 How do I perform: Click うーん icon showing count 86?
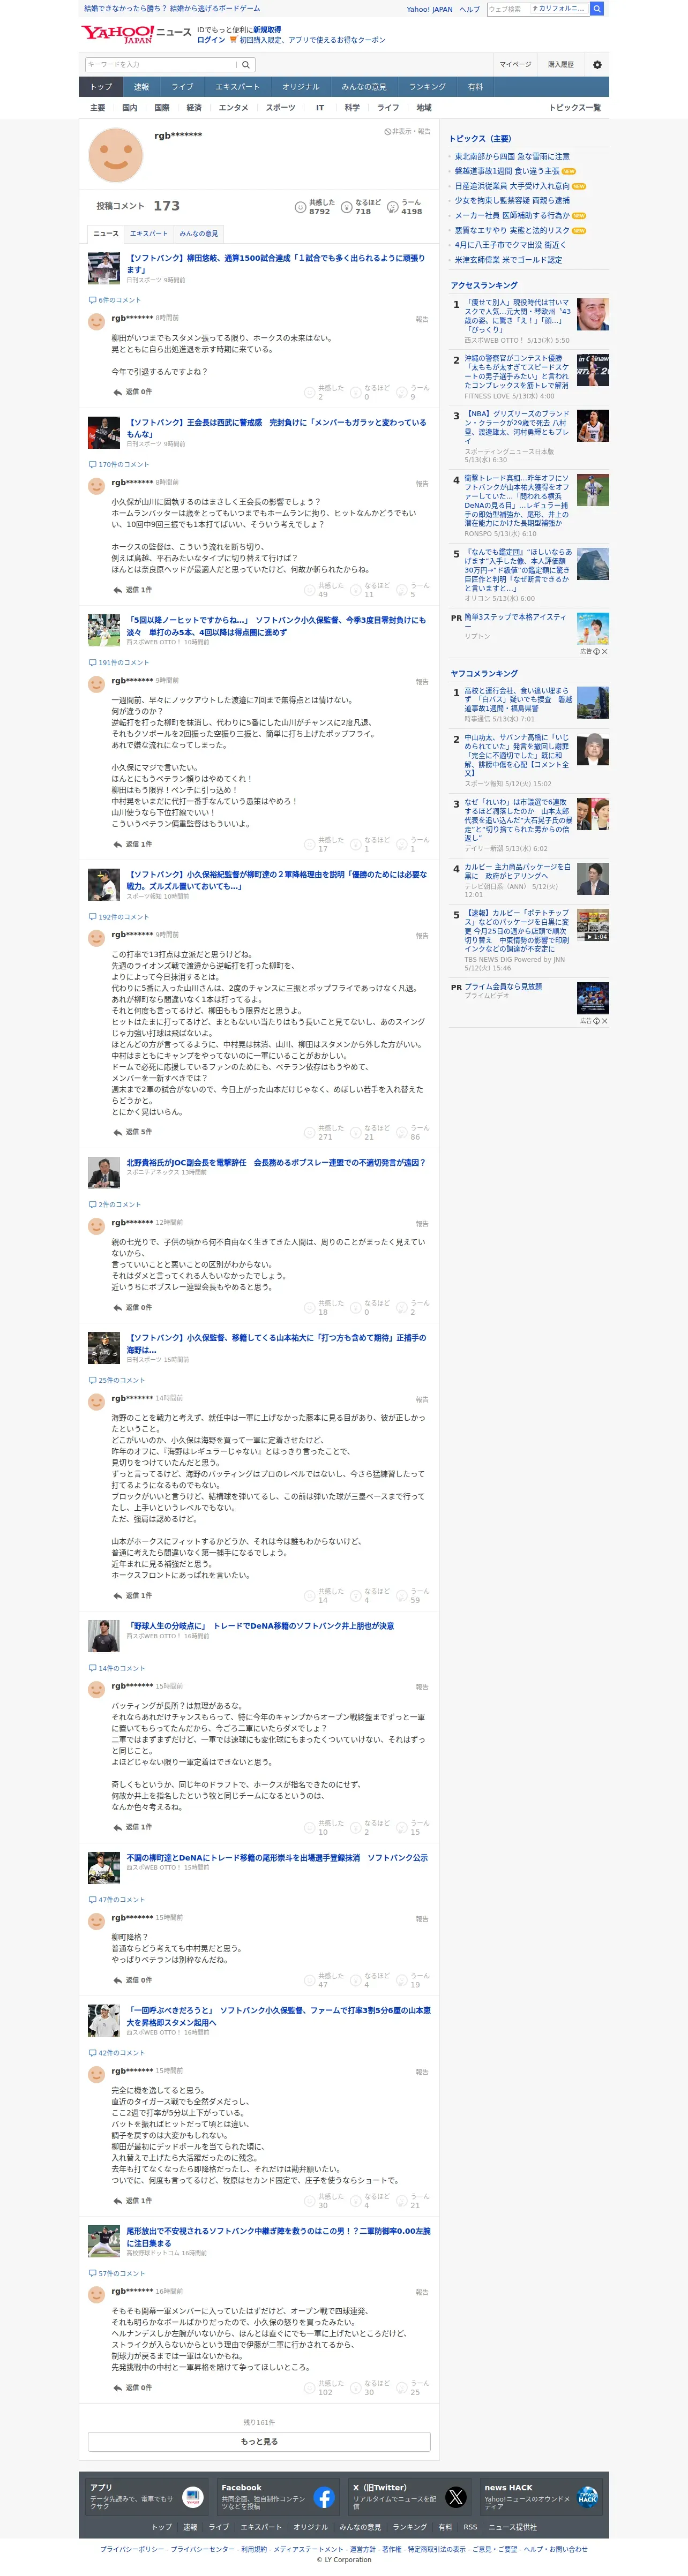pos(402,1132)
